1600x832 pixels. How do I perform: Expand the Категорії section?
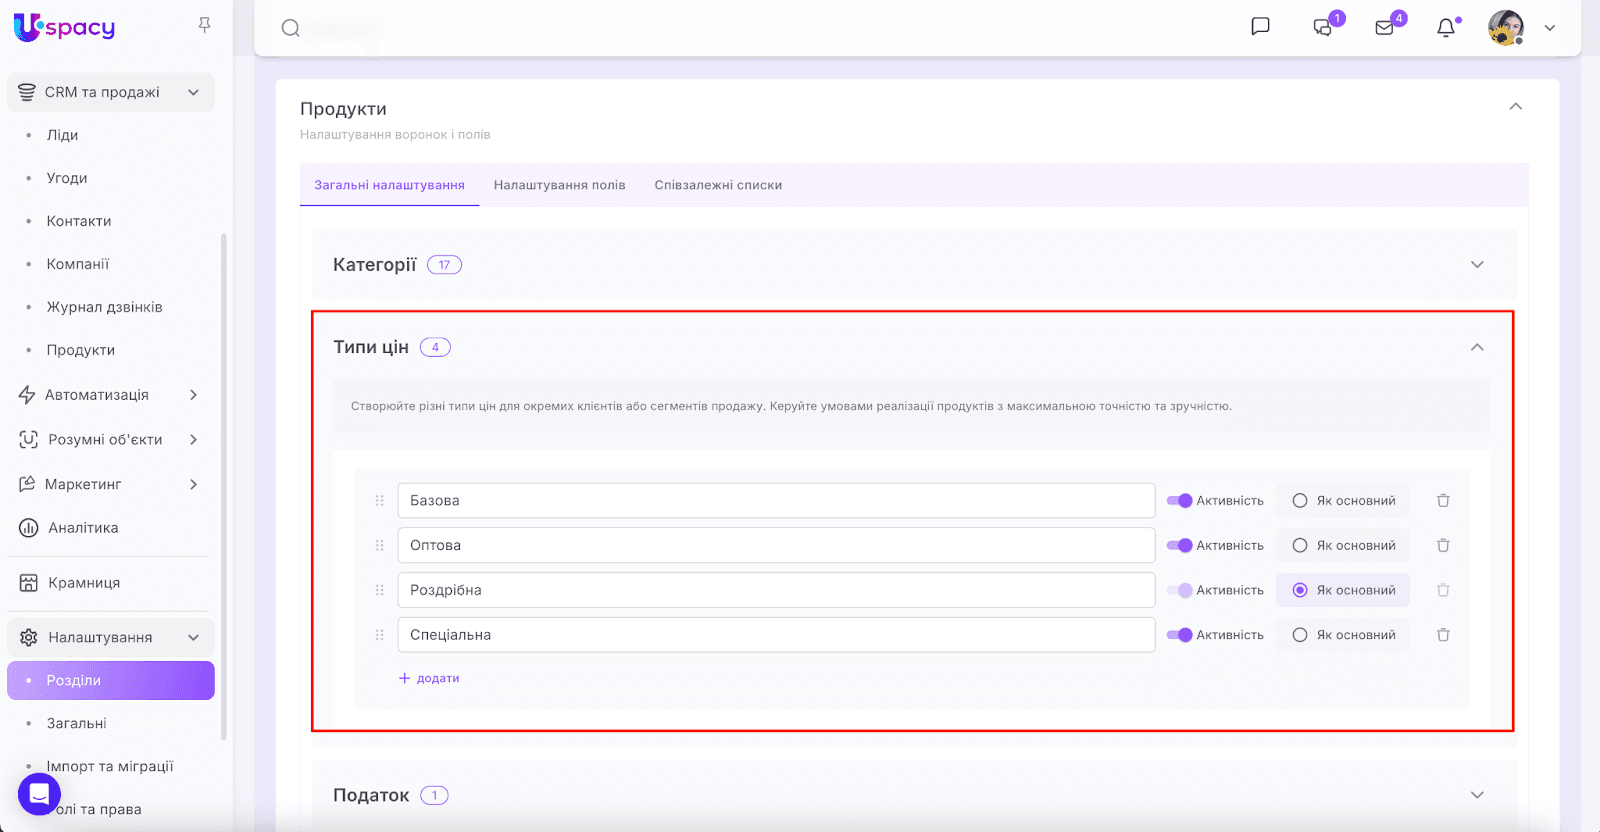pos(1477,265)
